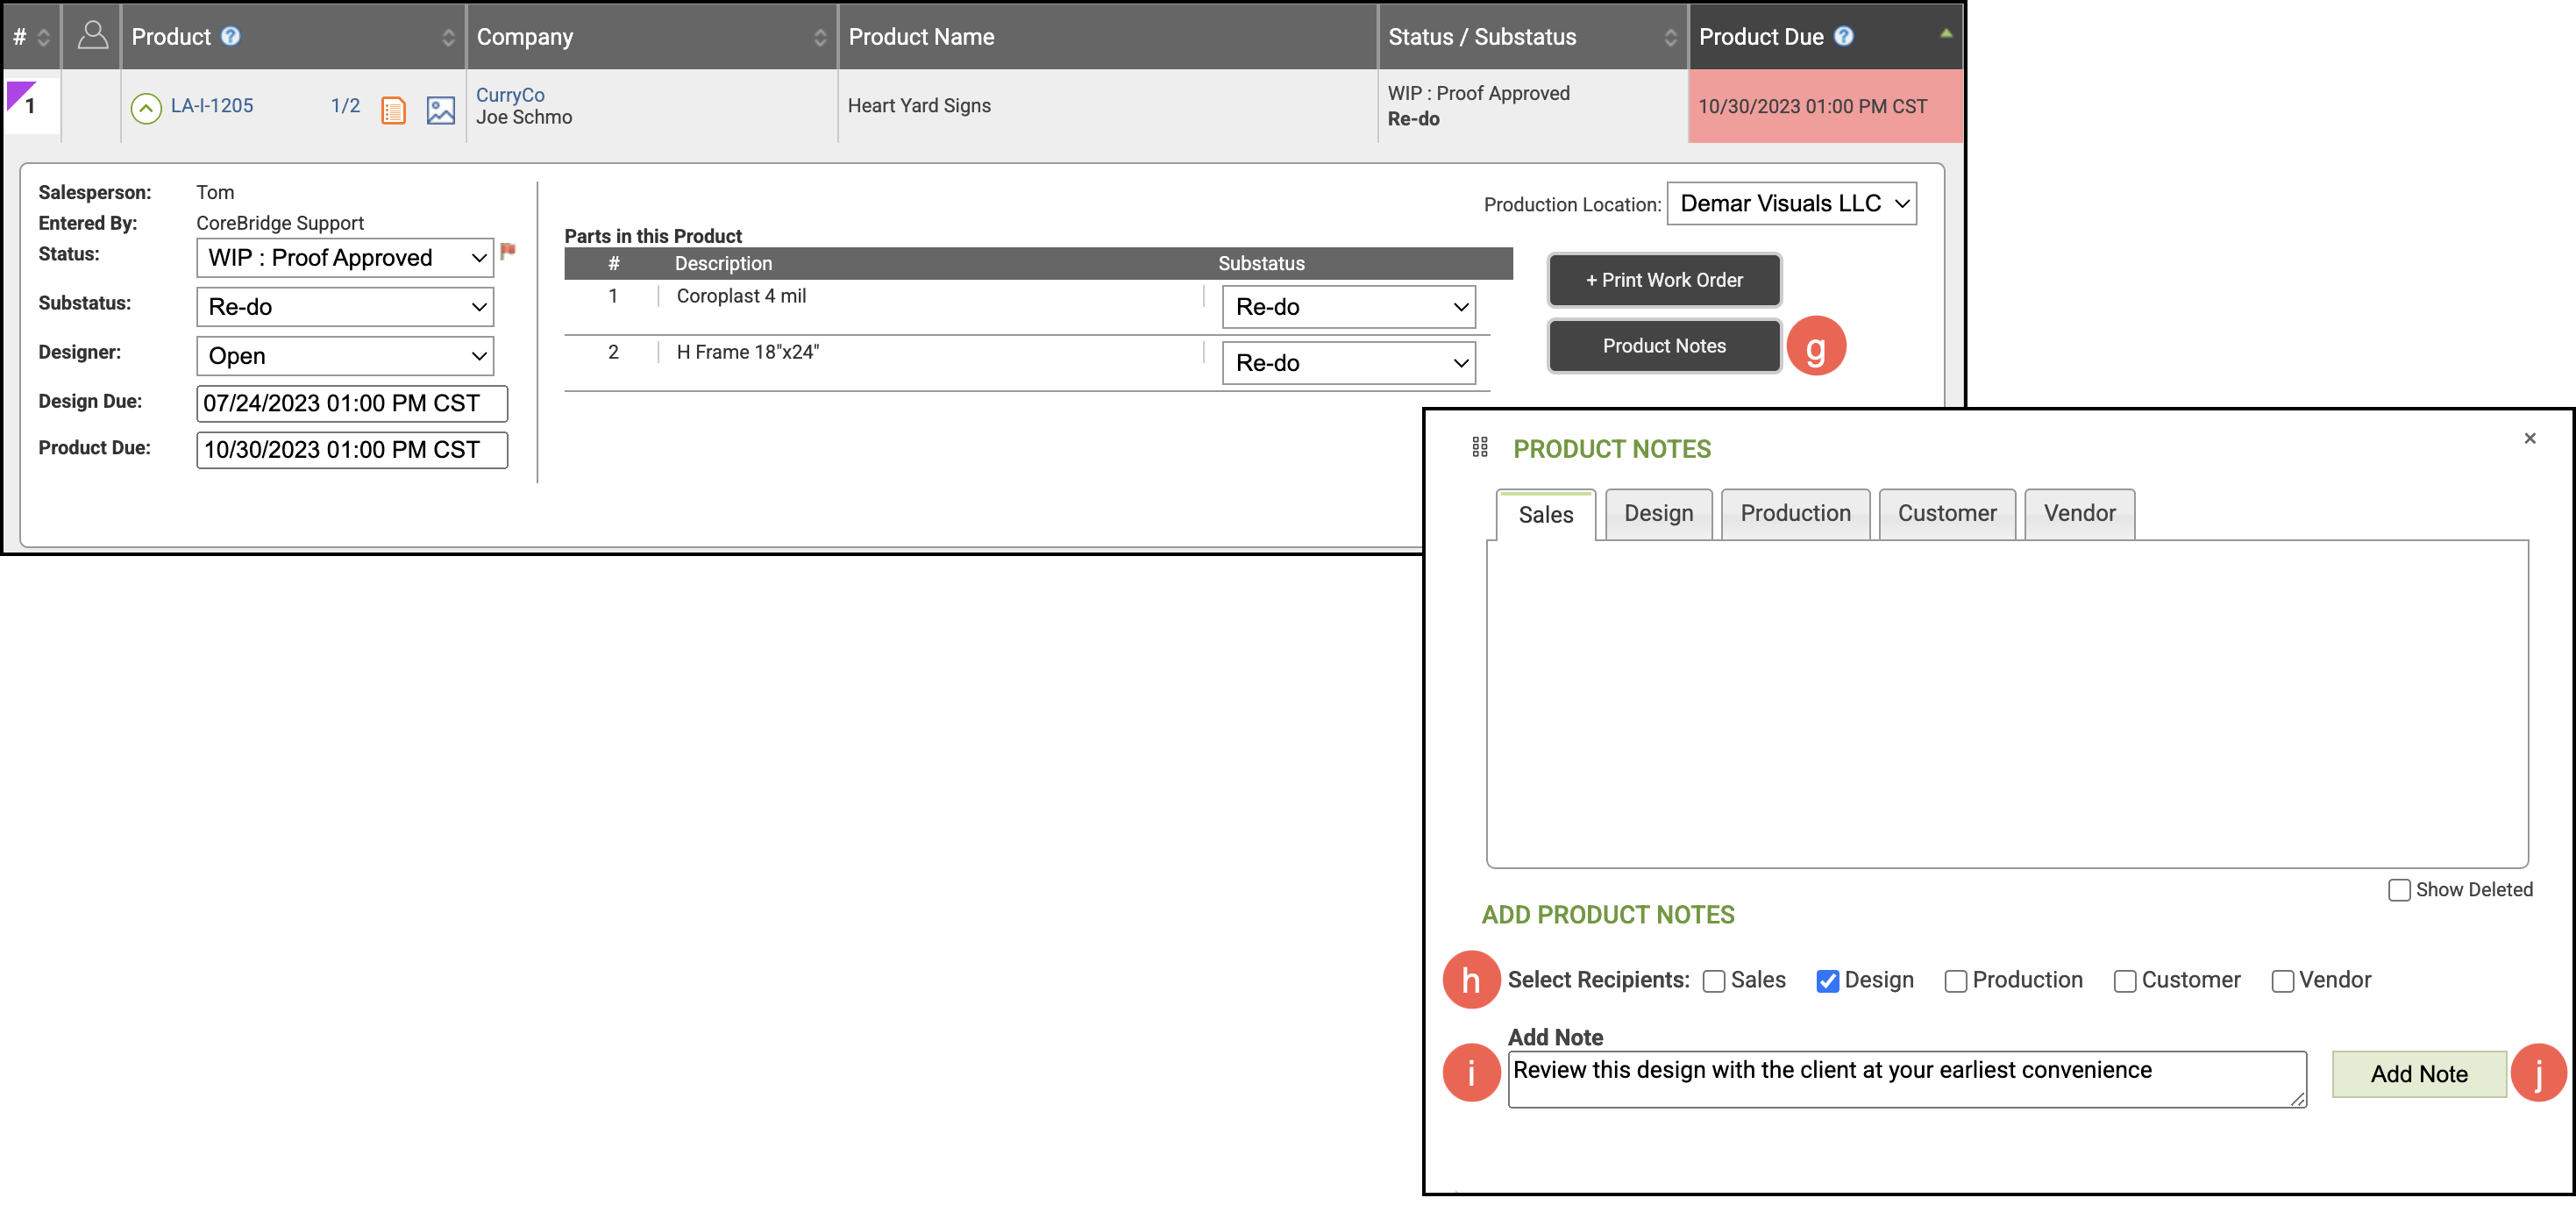Open the Status WIP : Proof Approved dropdown
The height and width of the screenshot is (1205, 2576).
click(345, 258)
